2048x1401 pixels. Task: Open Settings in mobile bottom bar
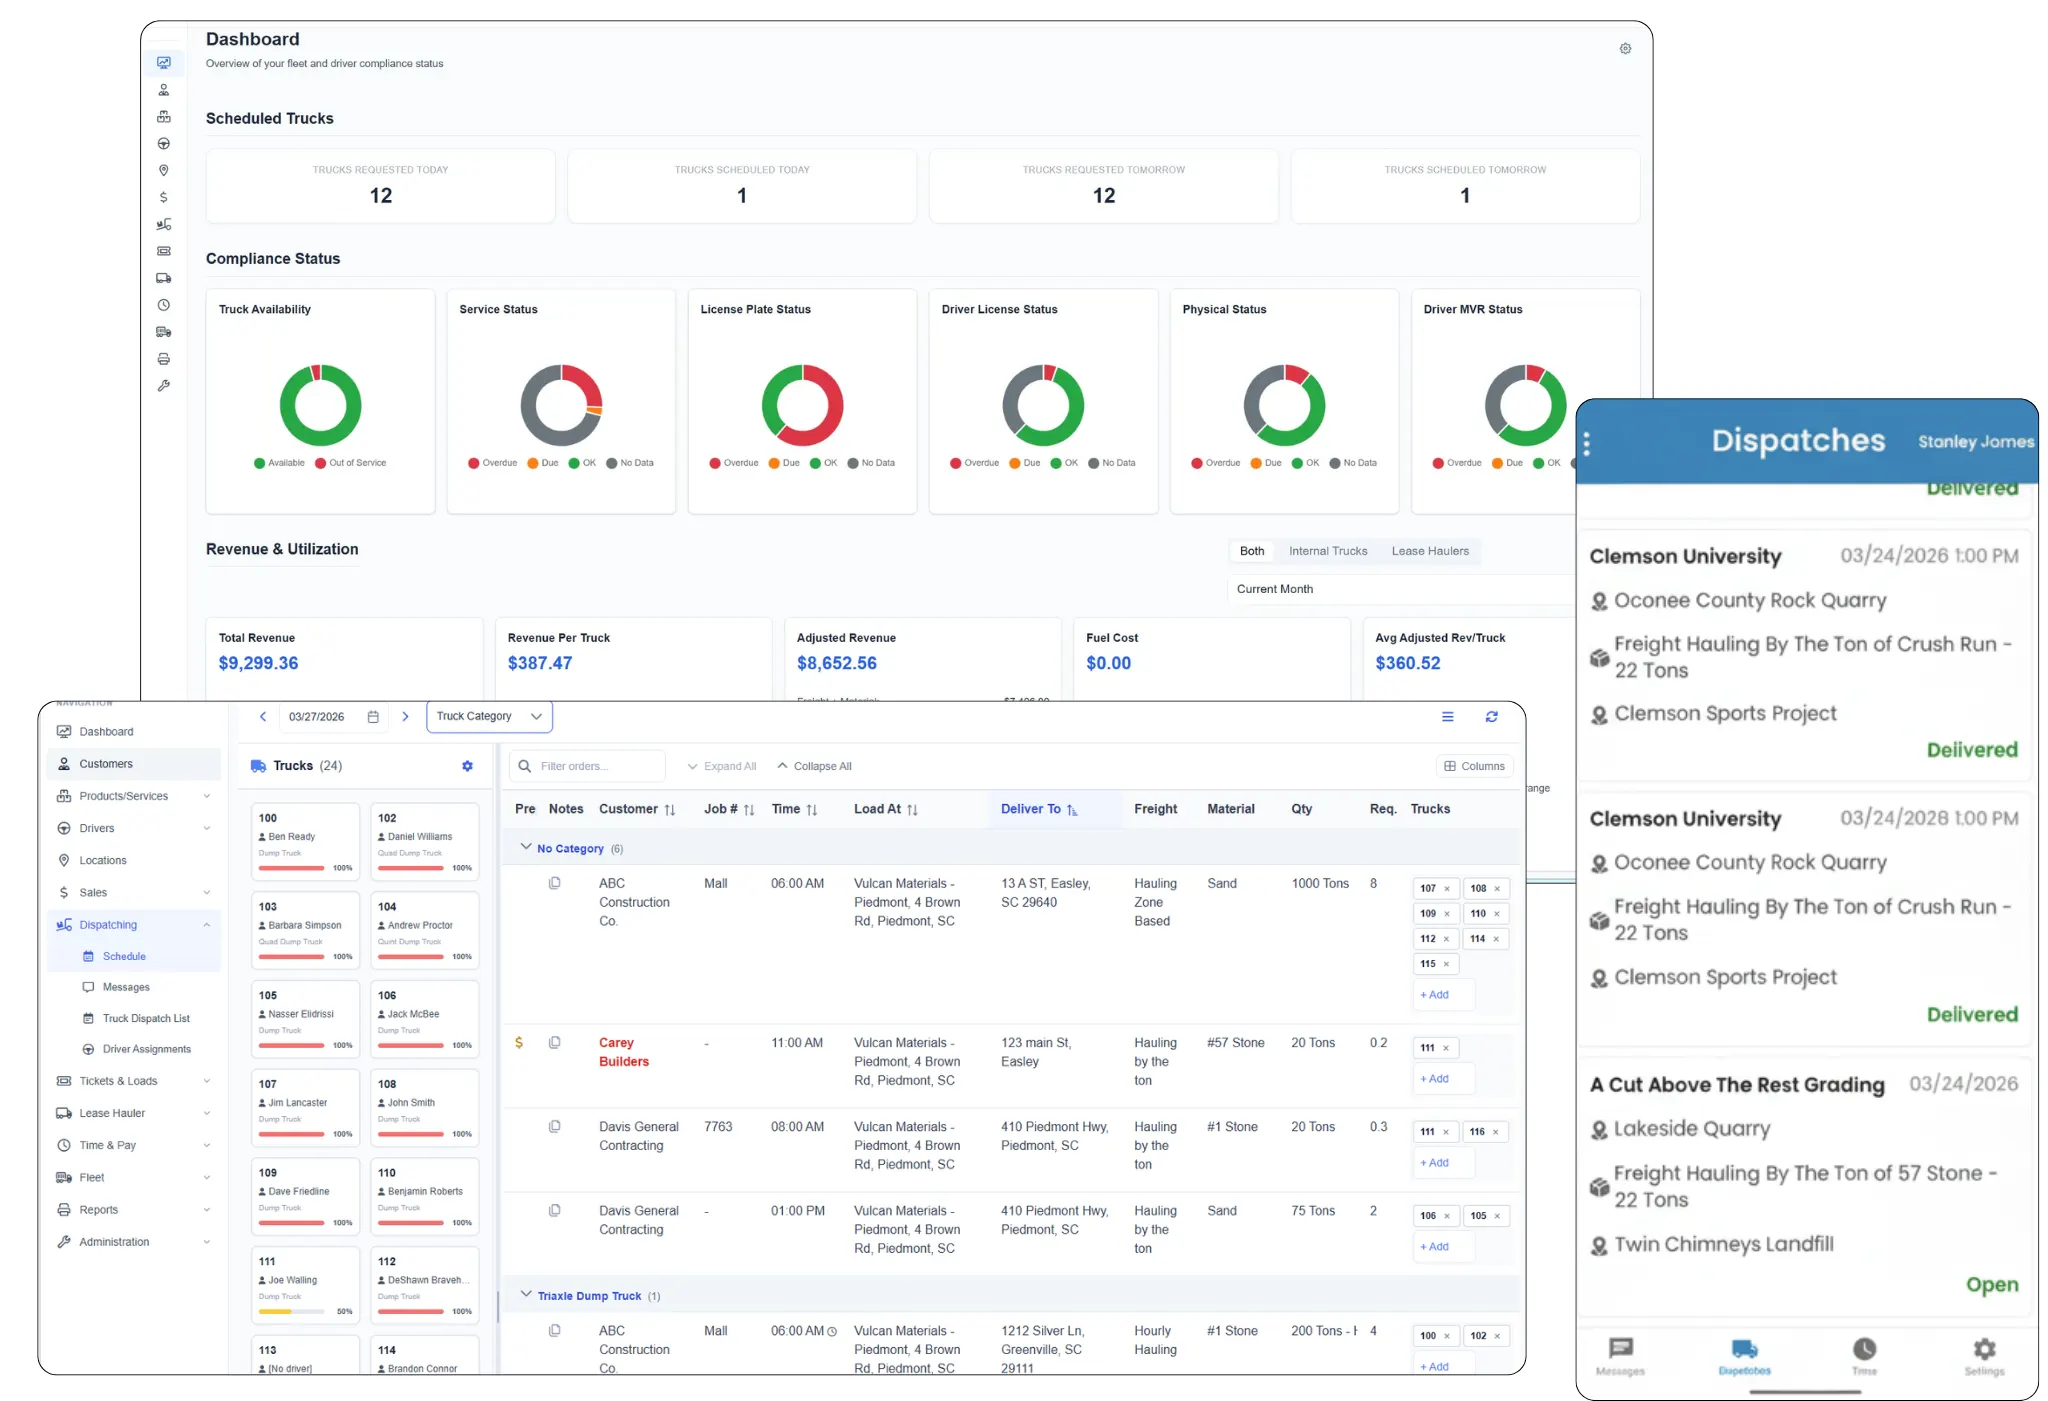(1984, 1356)
